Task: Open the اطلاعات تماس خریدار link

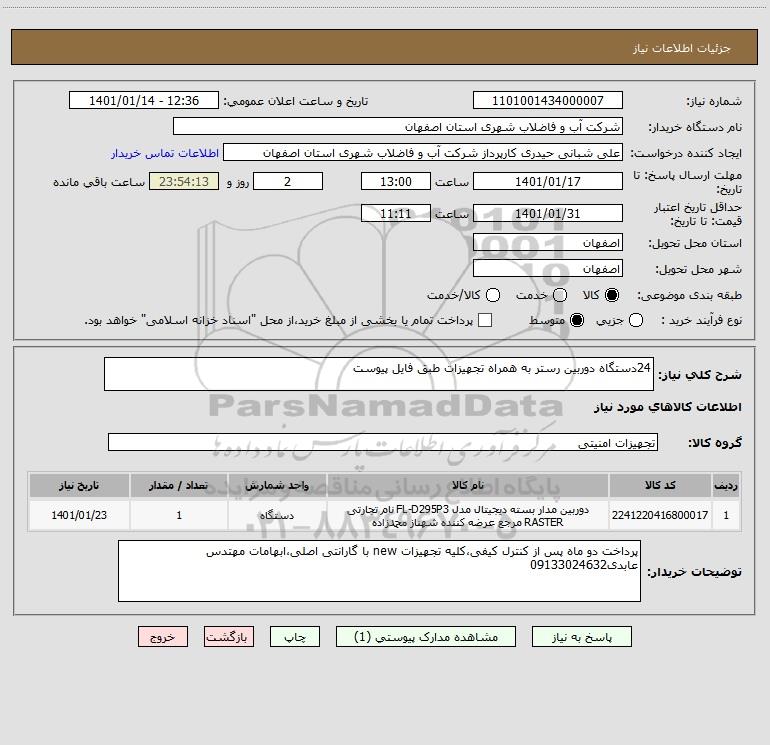Action: (165, 153)
